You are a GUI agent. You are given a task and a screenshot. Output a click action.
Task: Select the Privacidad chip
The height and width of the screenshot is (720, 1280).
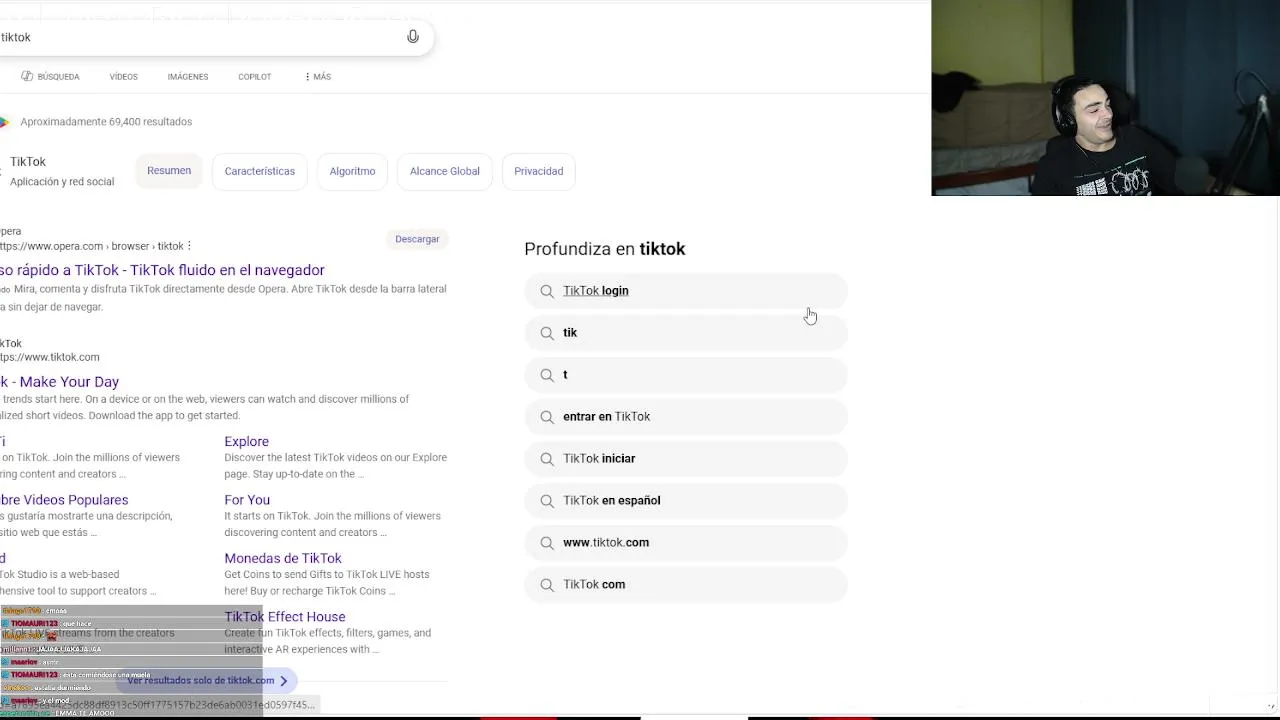click(539, 171)
